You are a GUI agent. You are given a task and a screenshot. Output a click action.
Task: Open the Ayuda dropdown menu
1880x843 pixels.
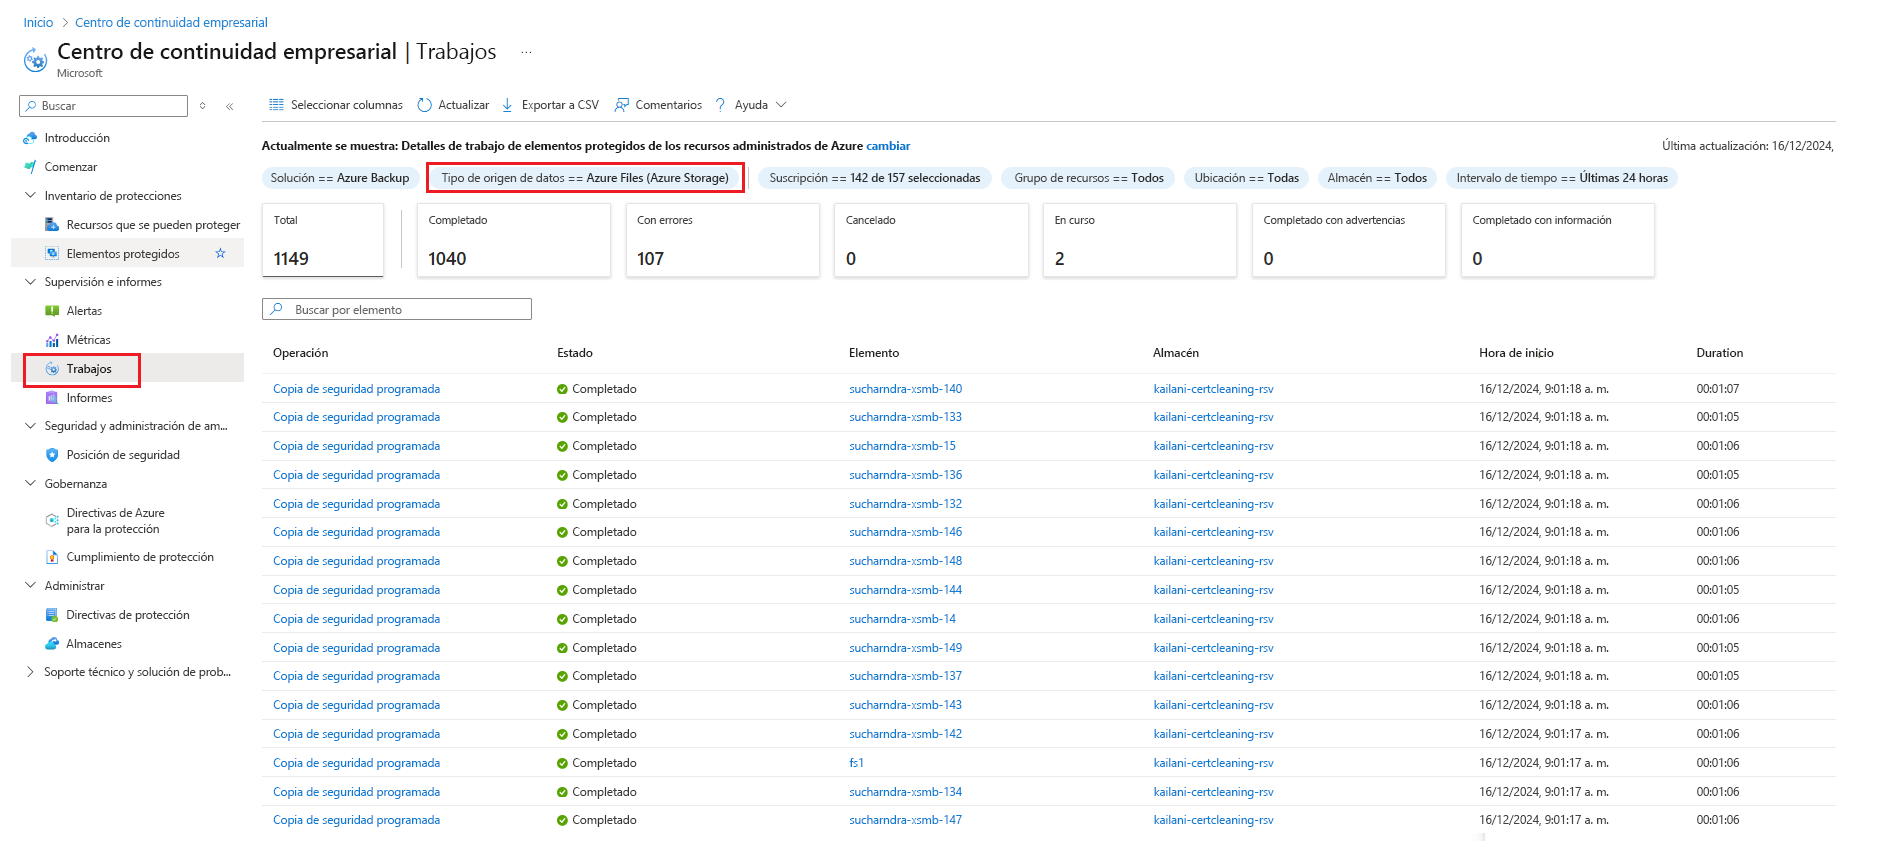[751, 105]
